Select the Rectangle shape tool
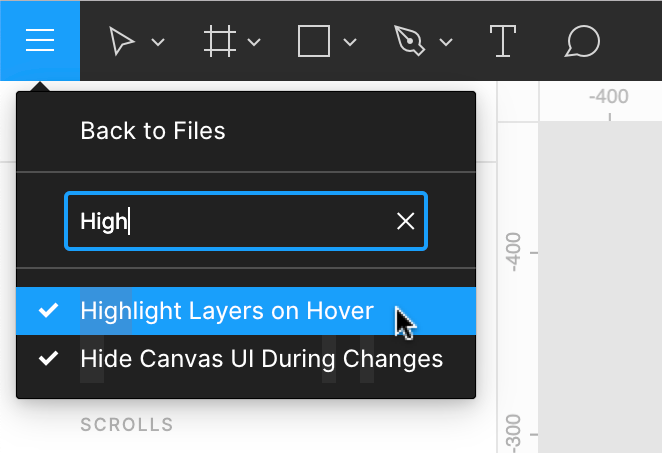 pyautogui.click(x=314, y=41)
